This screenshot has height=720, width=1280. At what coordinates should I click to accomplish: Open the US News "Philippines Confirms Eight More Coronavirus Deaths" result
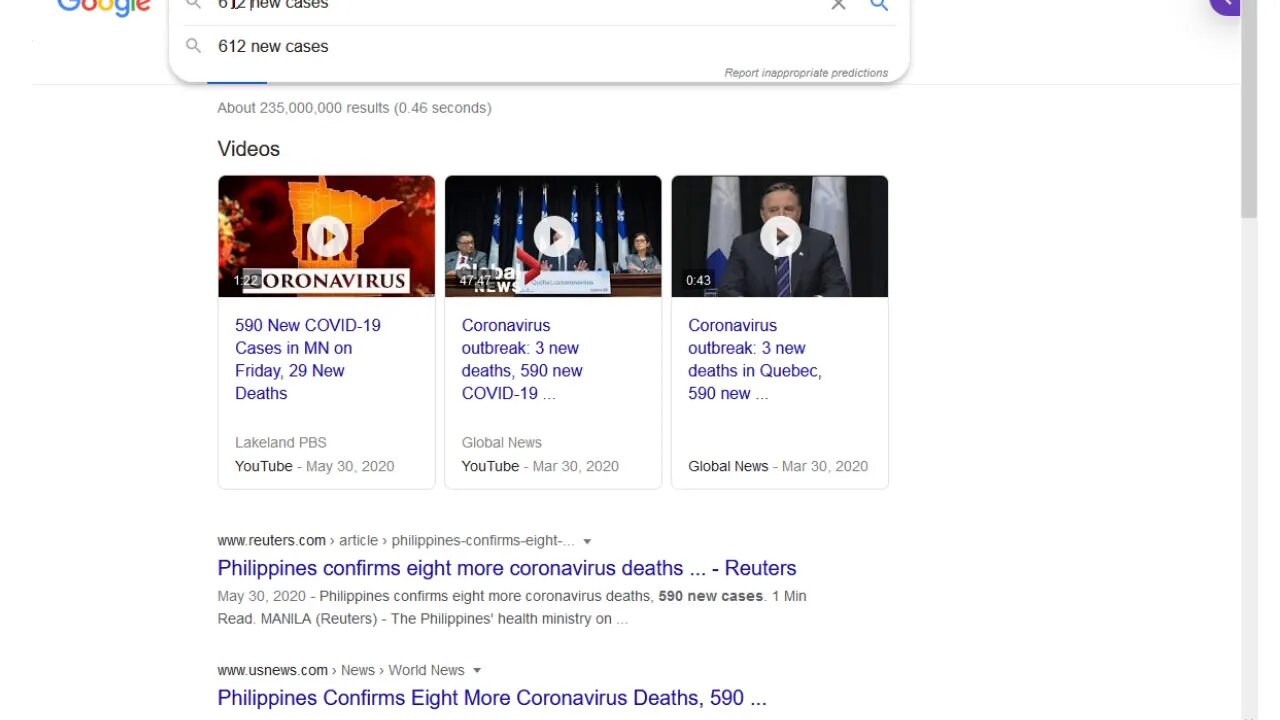[x=492, y=698]
